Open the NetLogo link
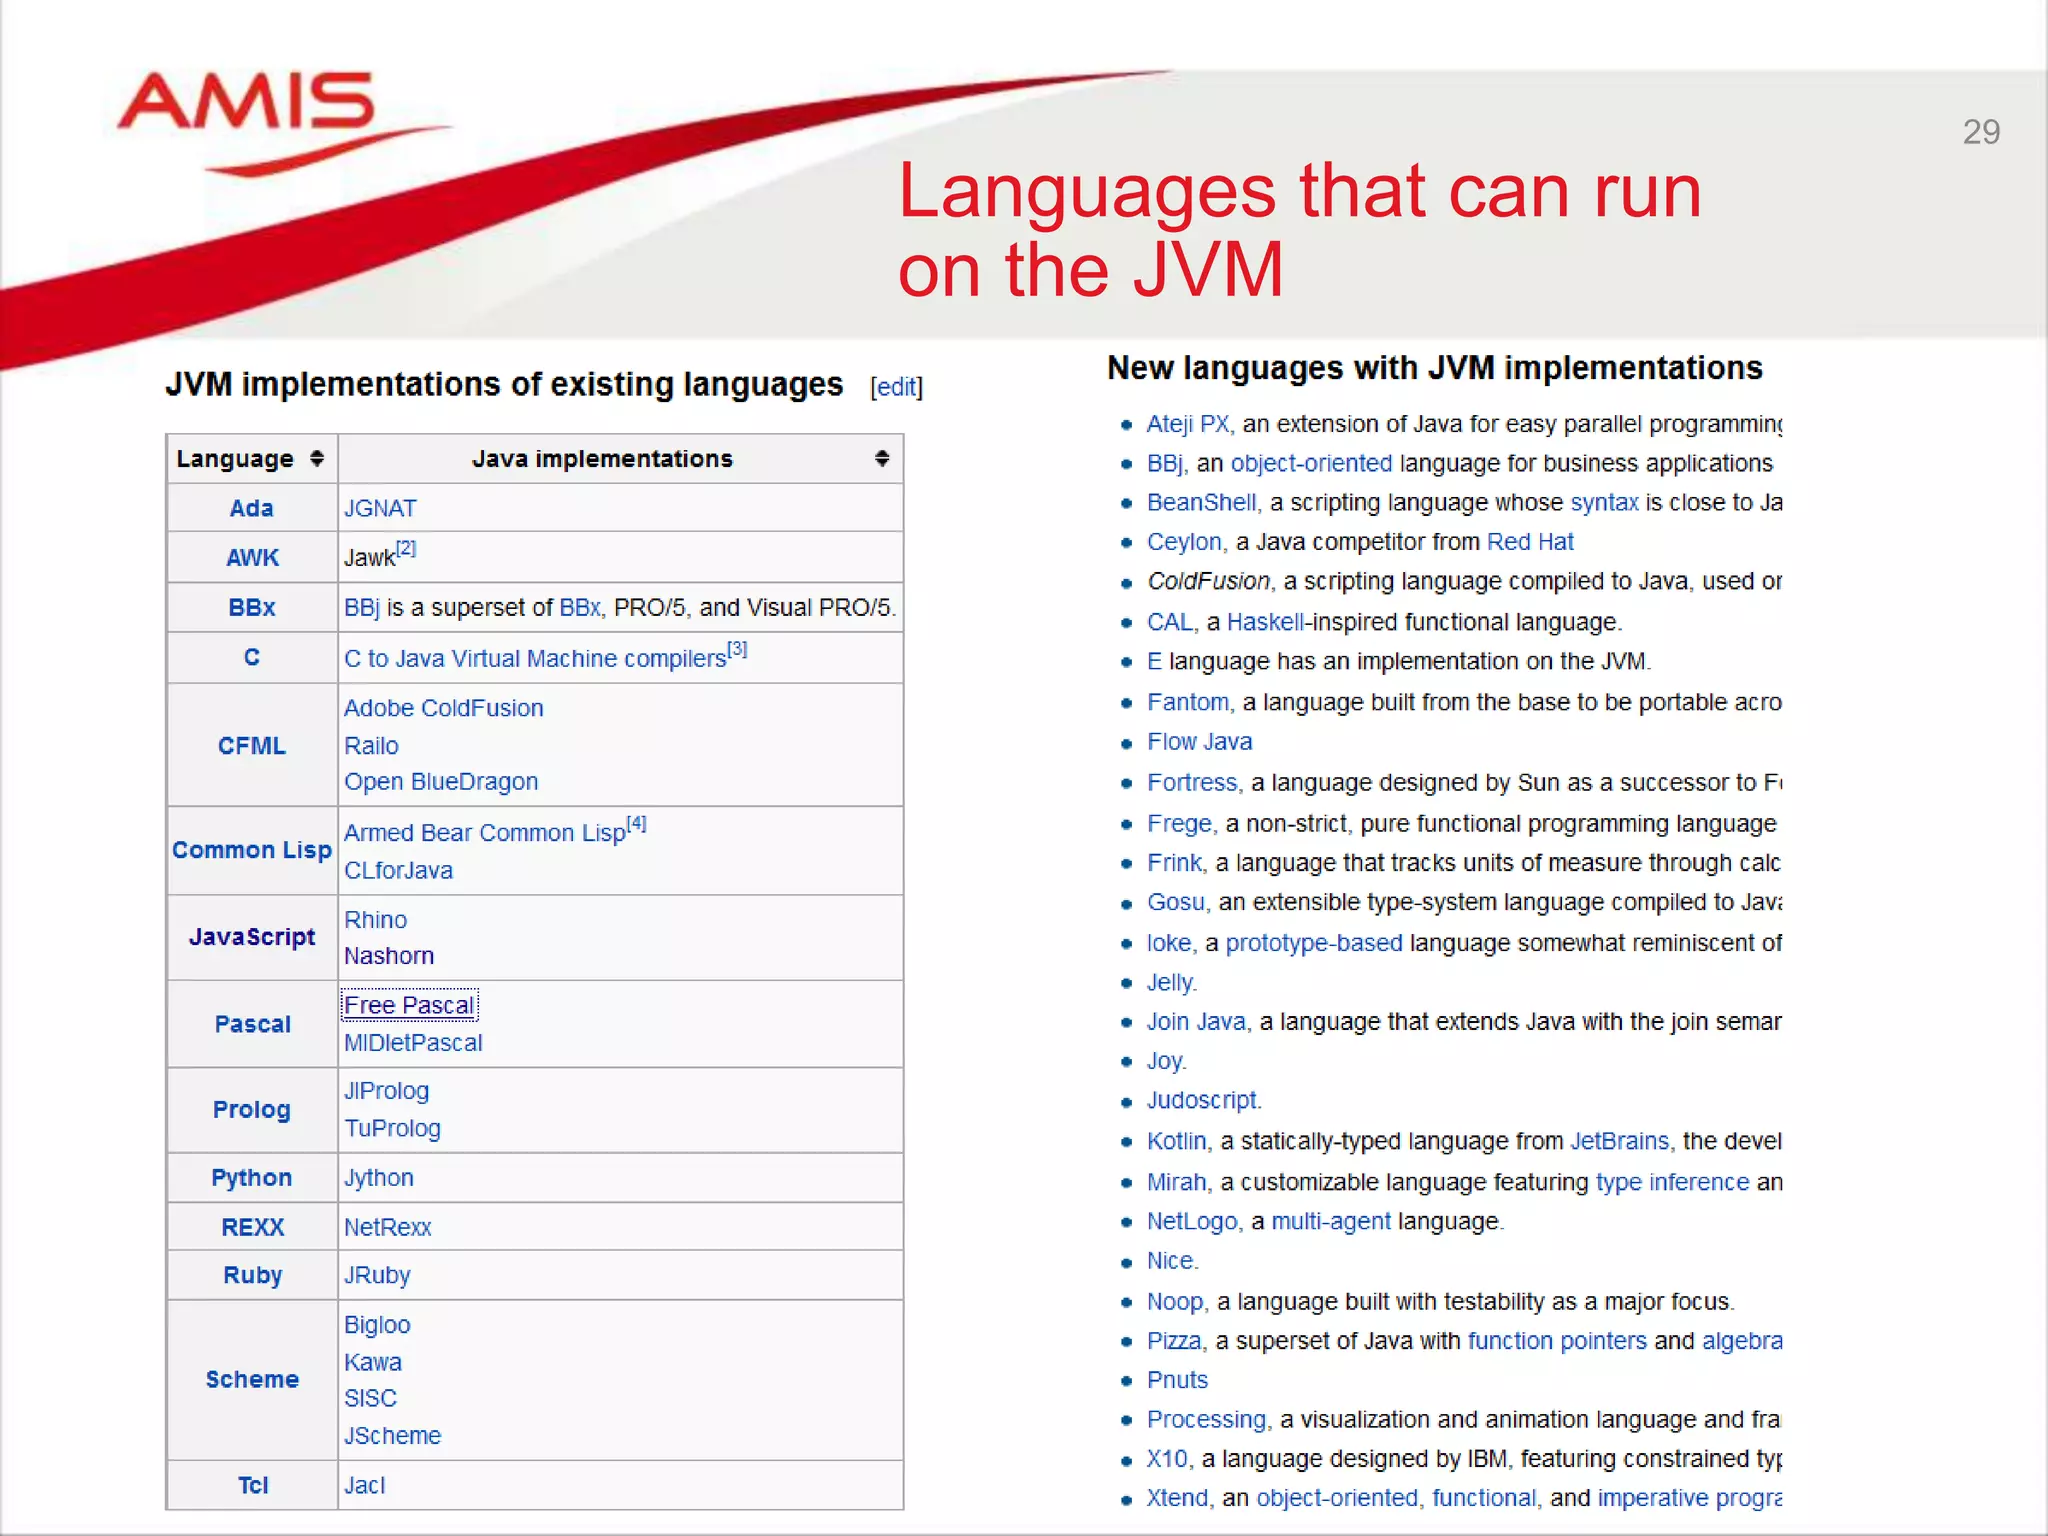The height and width of the screenshot is (1536, 2048). (1192, 1221)
